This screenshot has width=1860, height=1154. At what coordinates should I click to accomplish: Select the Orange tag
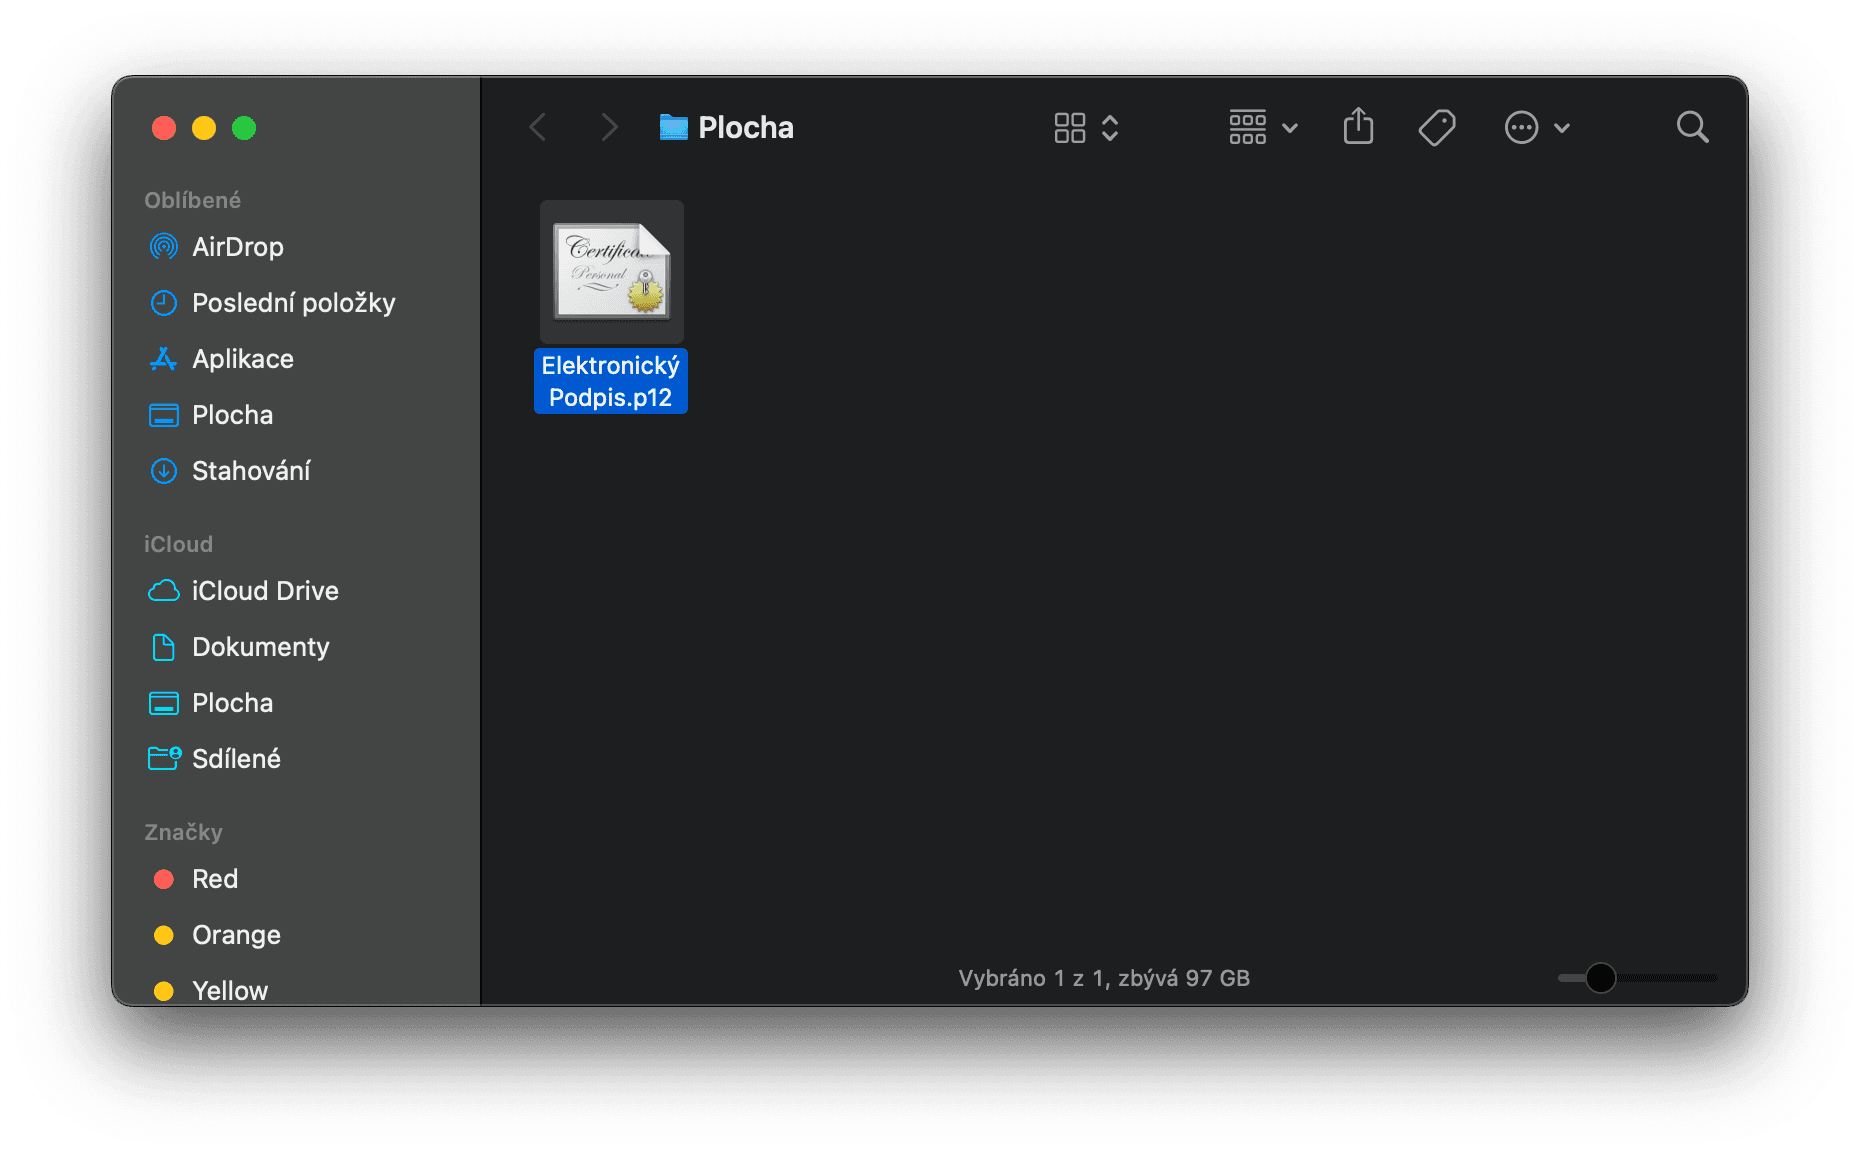236,935
